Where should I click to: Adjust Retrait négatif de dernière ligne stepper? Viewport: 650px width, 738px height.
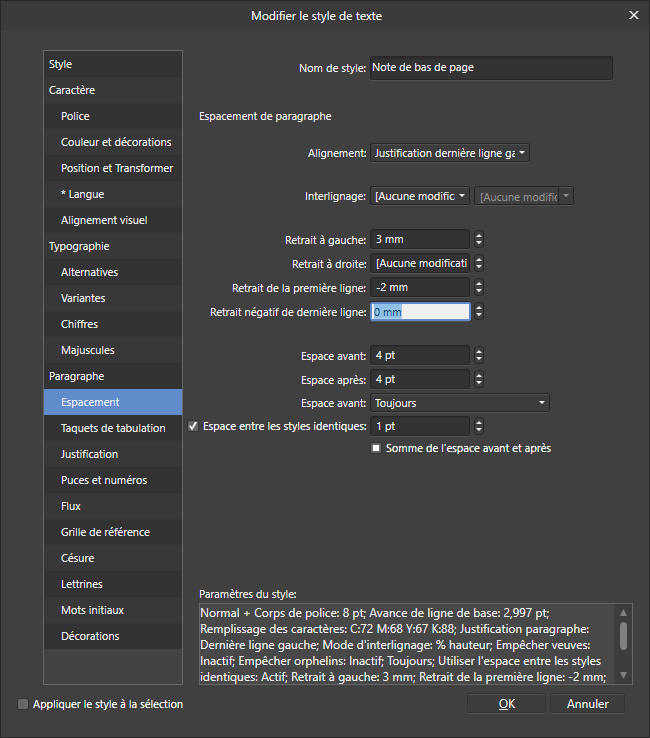pyautogui.click(x=479, y=311)
